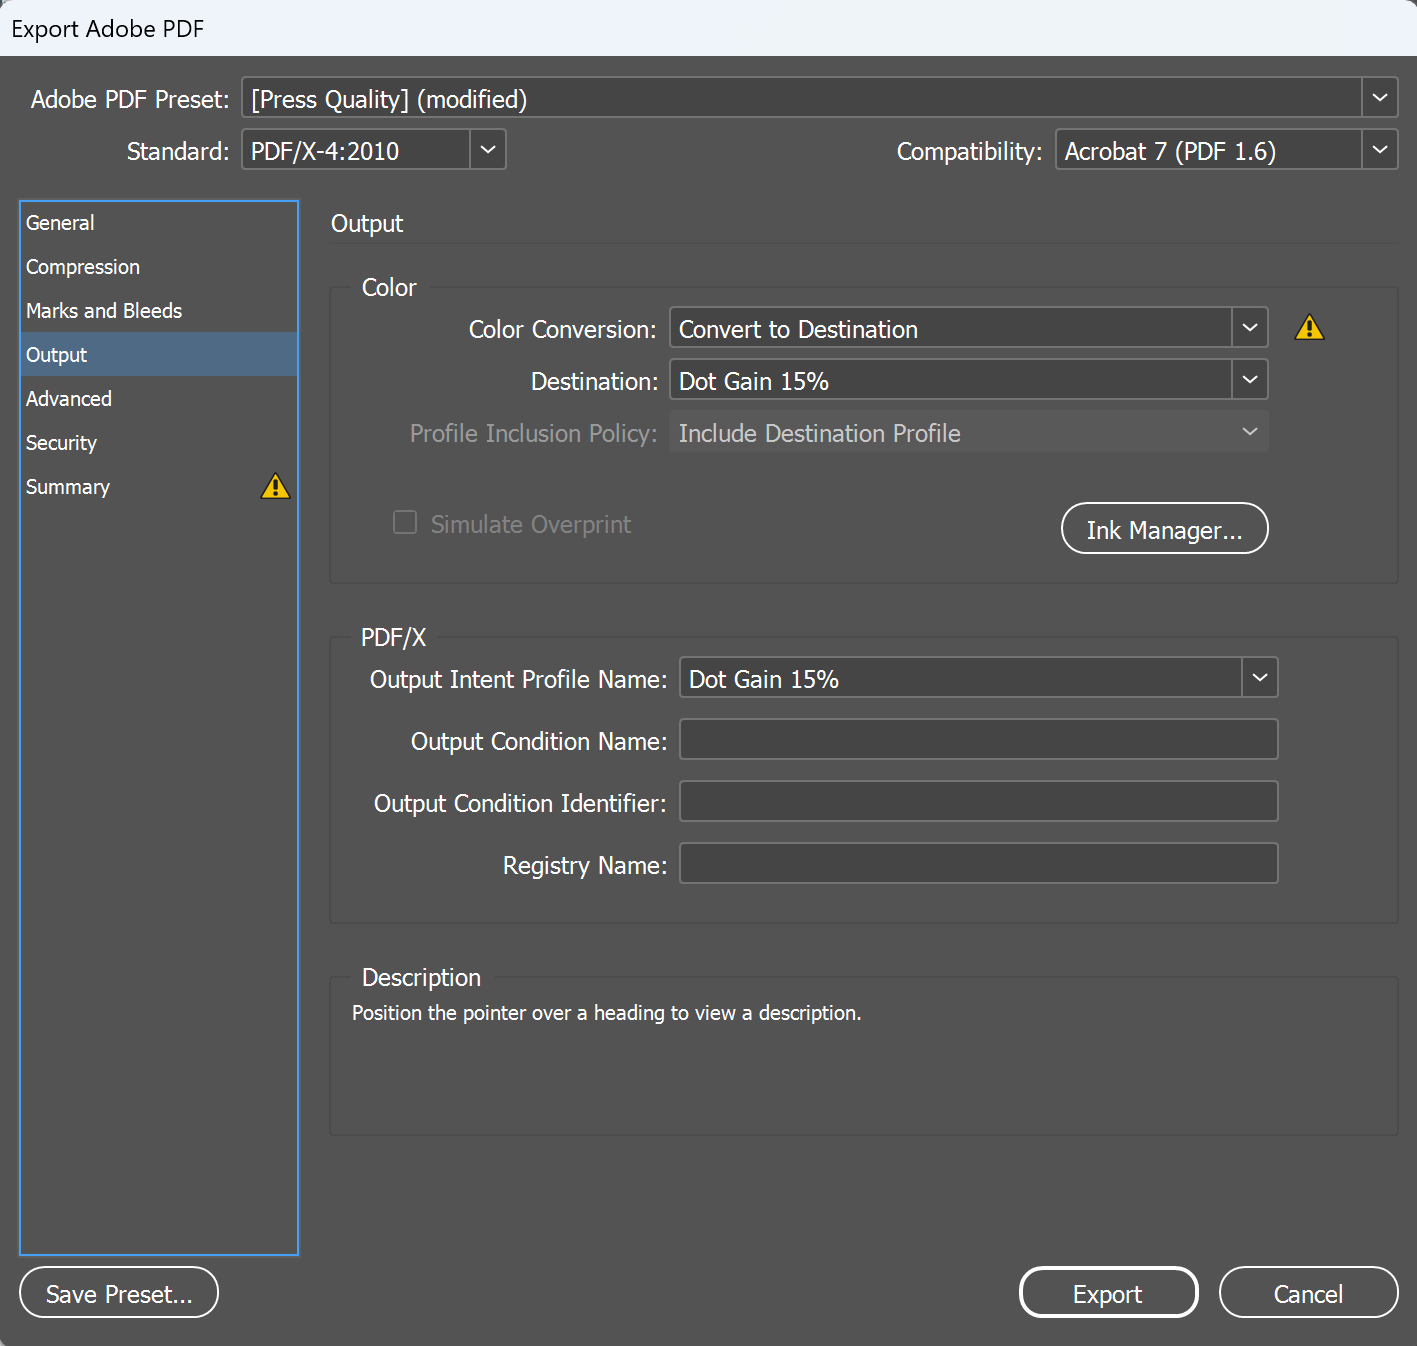Open the Adobe PDF Preset dropdown
The image size is (1417, 1346).
click(1379, 98)
